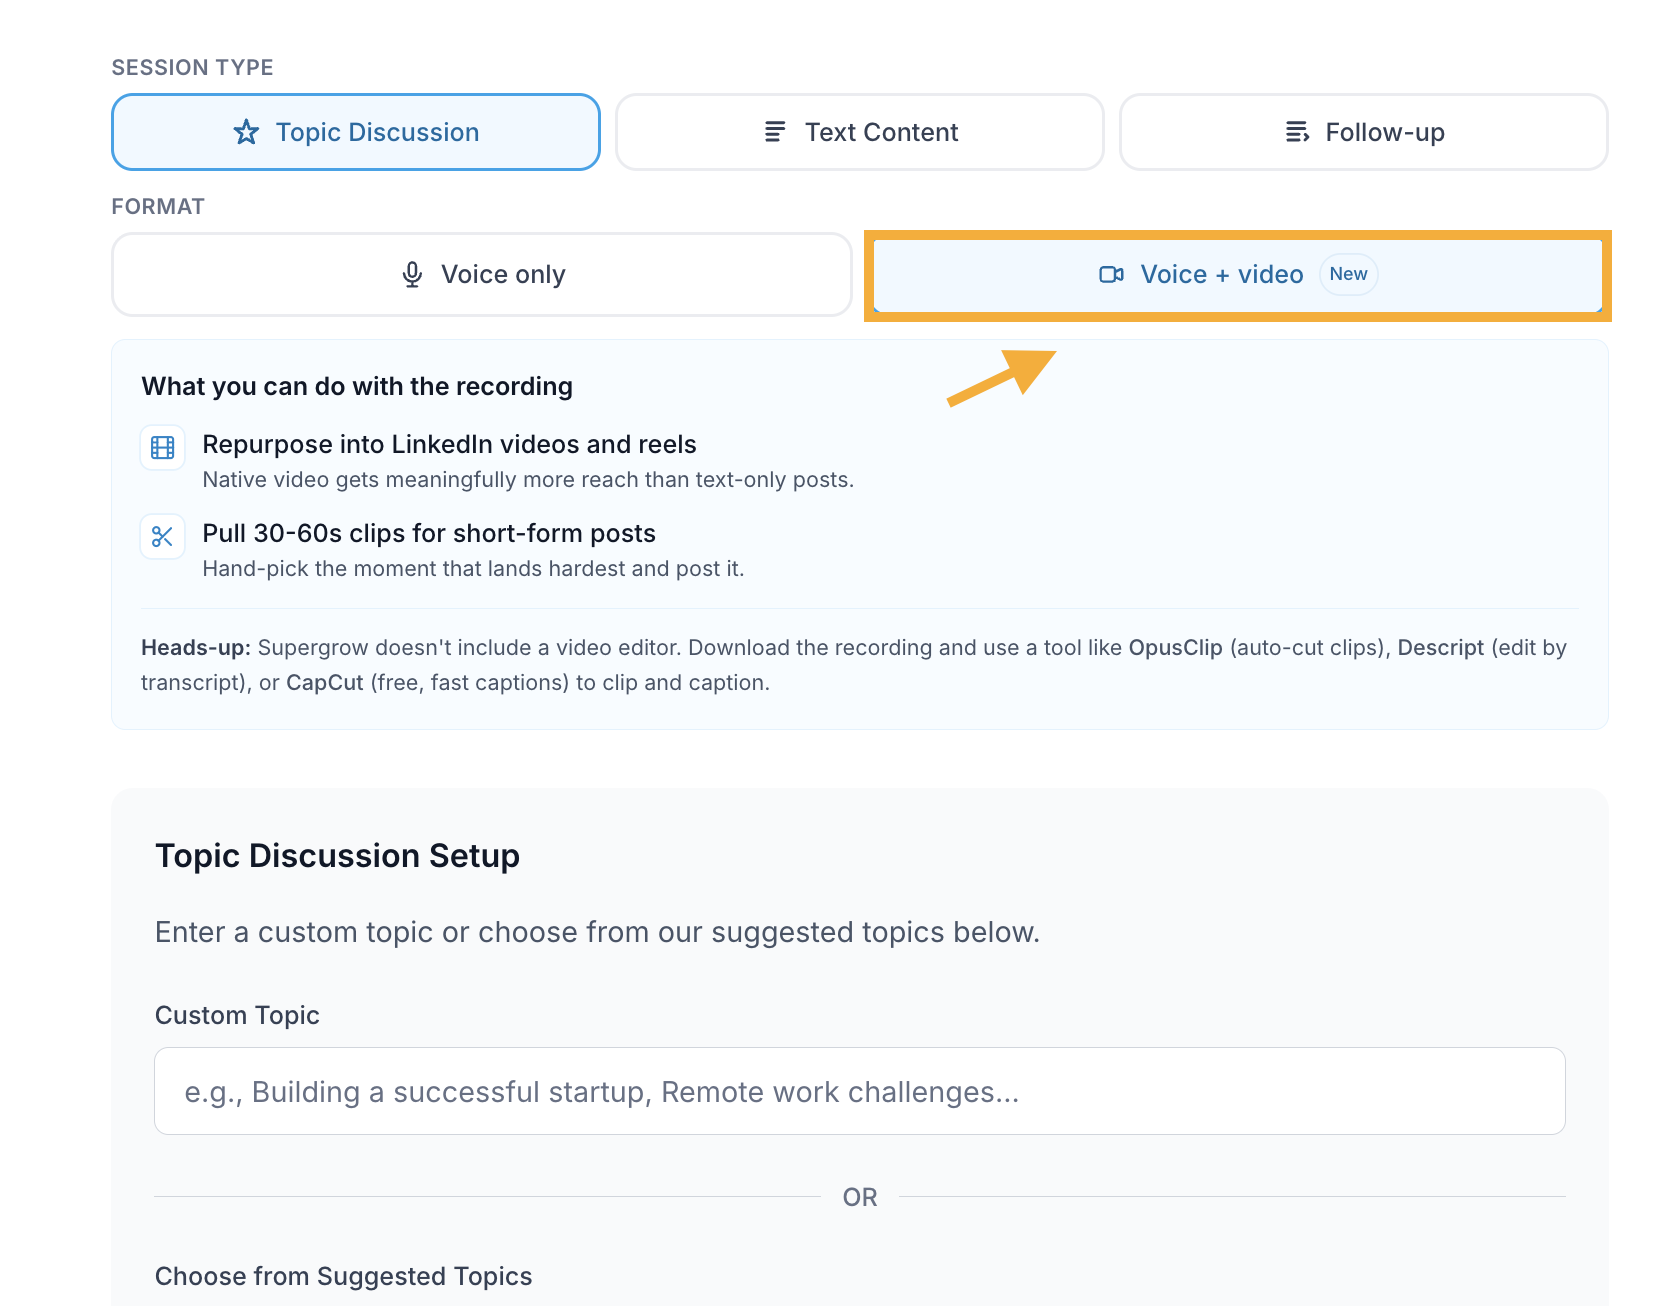Screen dimensions: 1674x1306
Task: Click 'Enter a custom topic or choose' description
Action: pos(597,932)
